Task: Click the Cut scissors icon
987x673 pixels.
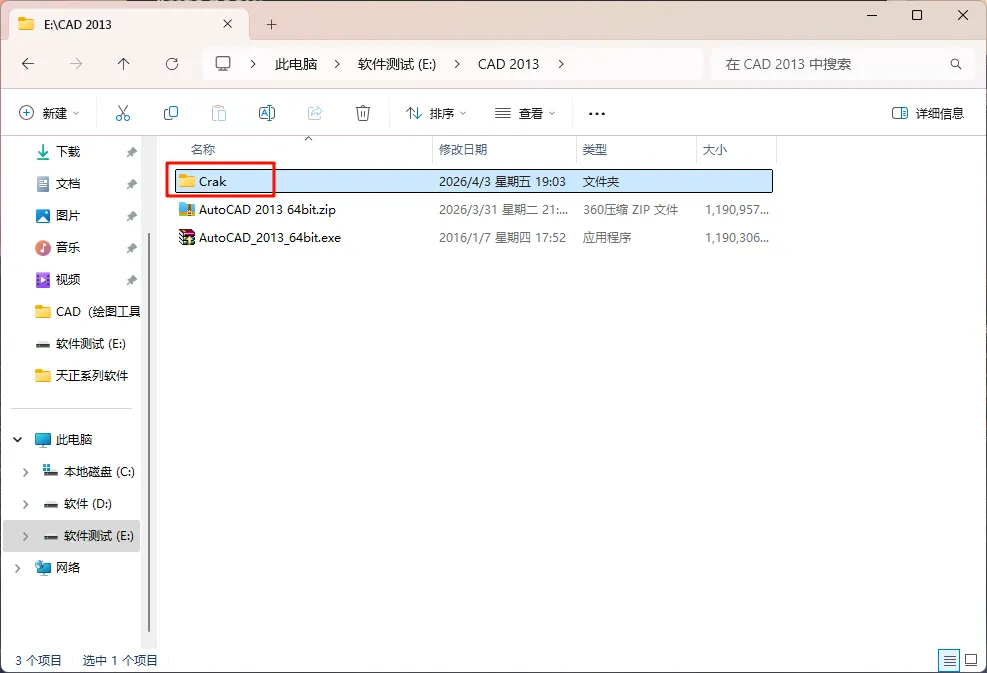Action: pos(123,113)
